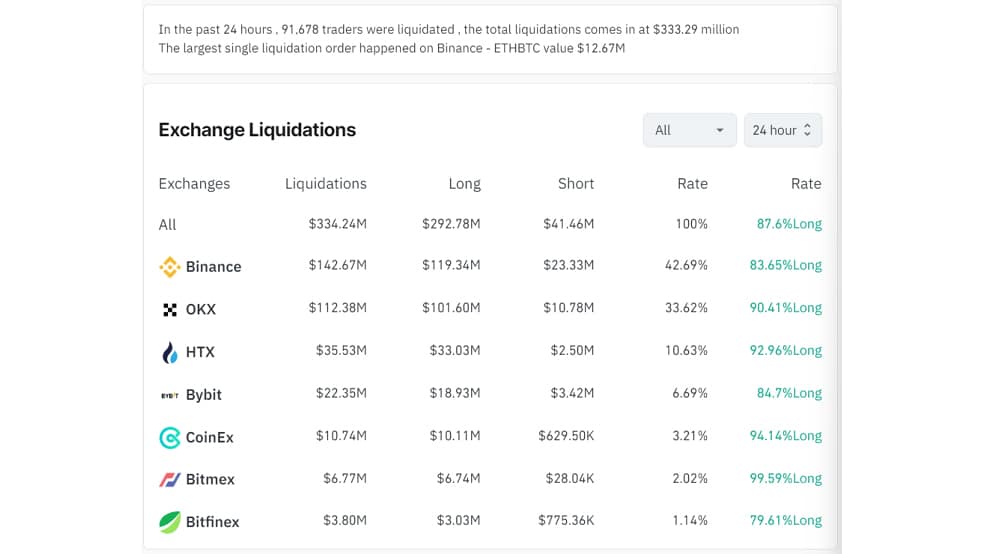Select total liquidations value $334.24M
Screen dimensions: 984x554
coord(338,224)
